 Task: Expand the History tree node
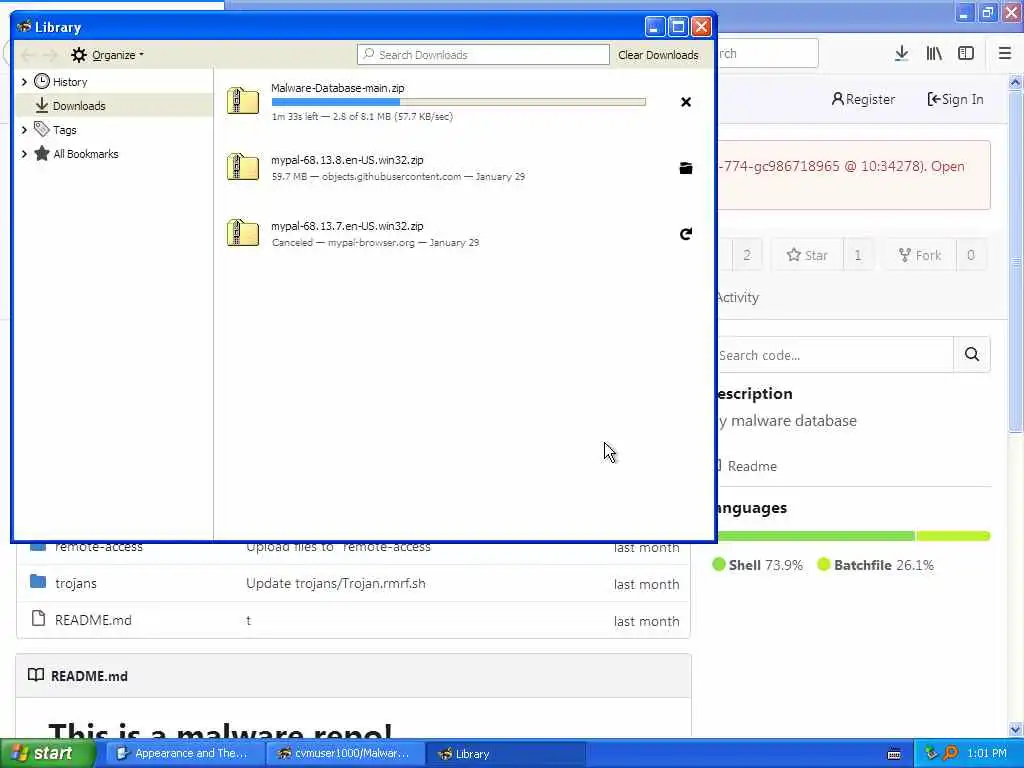(24, 82)
